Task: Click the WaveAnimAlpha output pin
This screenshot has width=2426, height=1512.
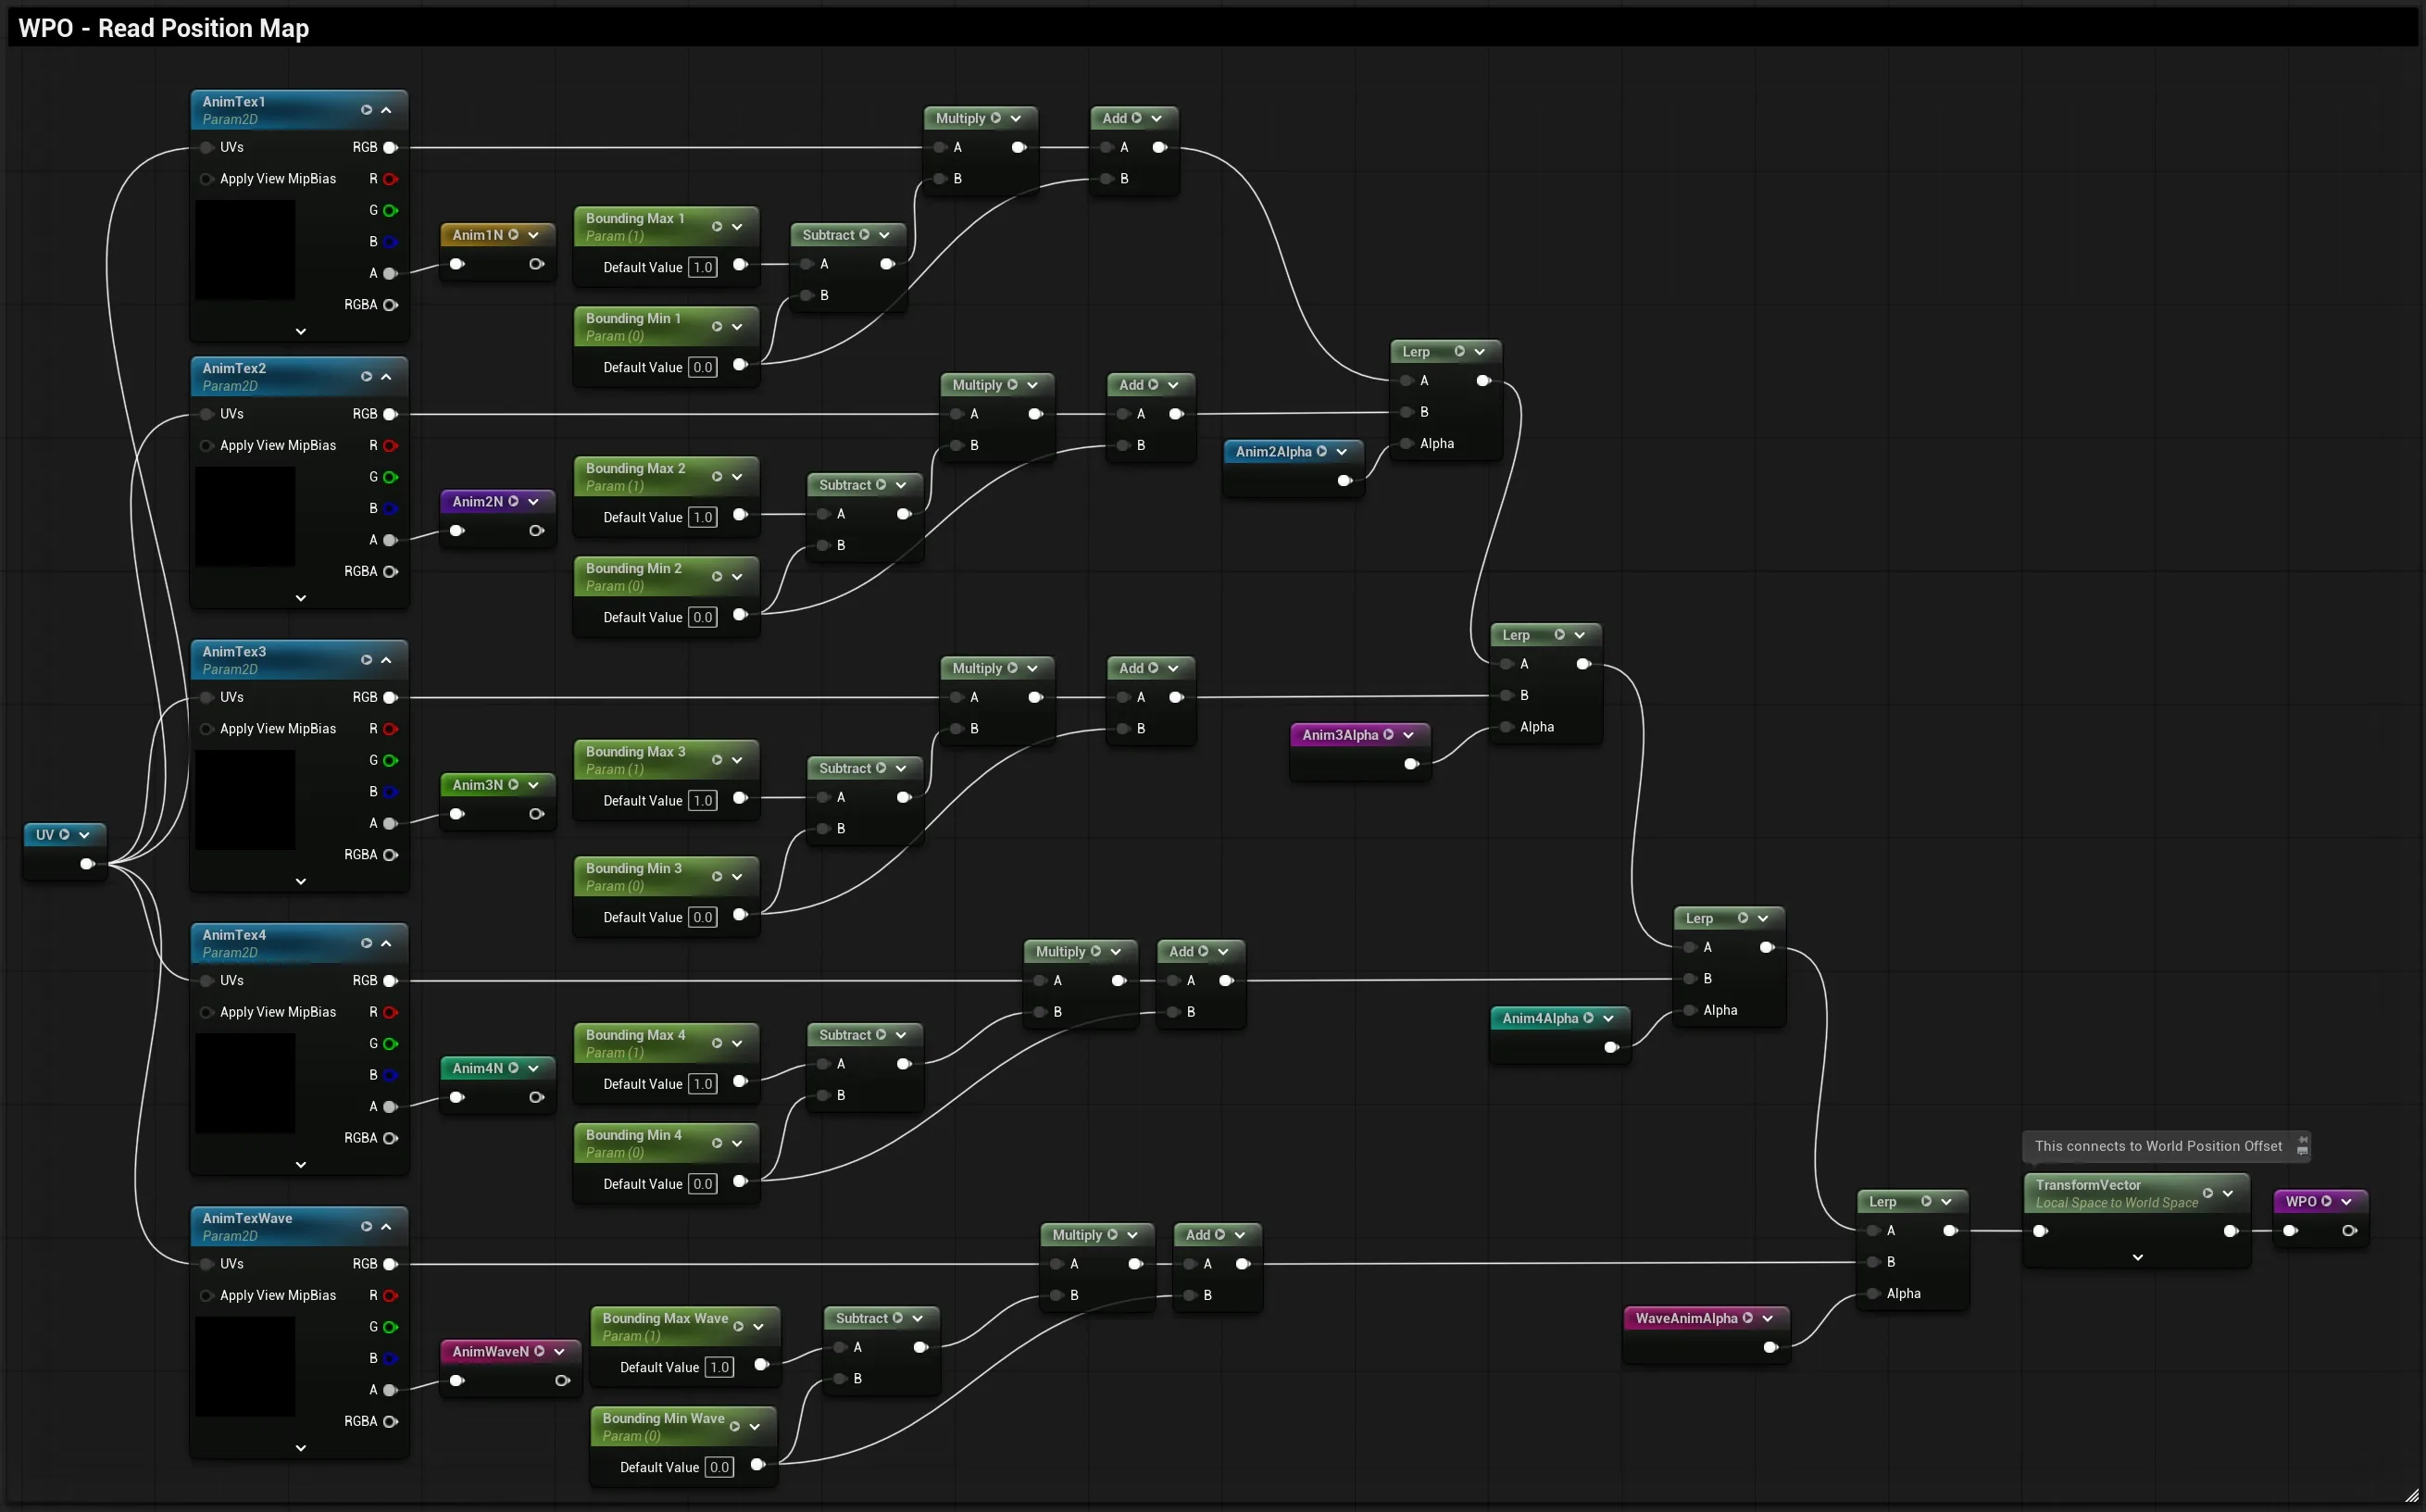Action: 1770,1347
